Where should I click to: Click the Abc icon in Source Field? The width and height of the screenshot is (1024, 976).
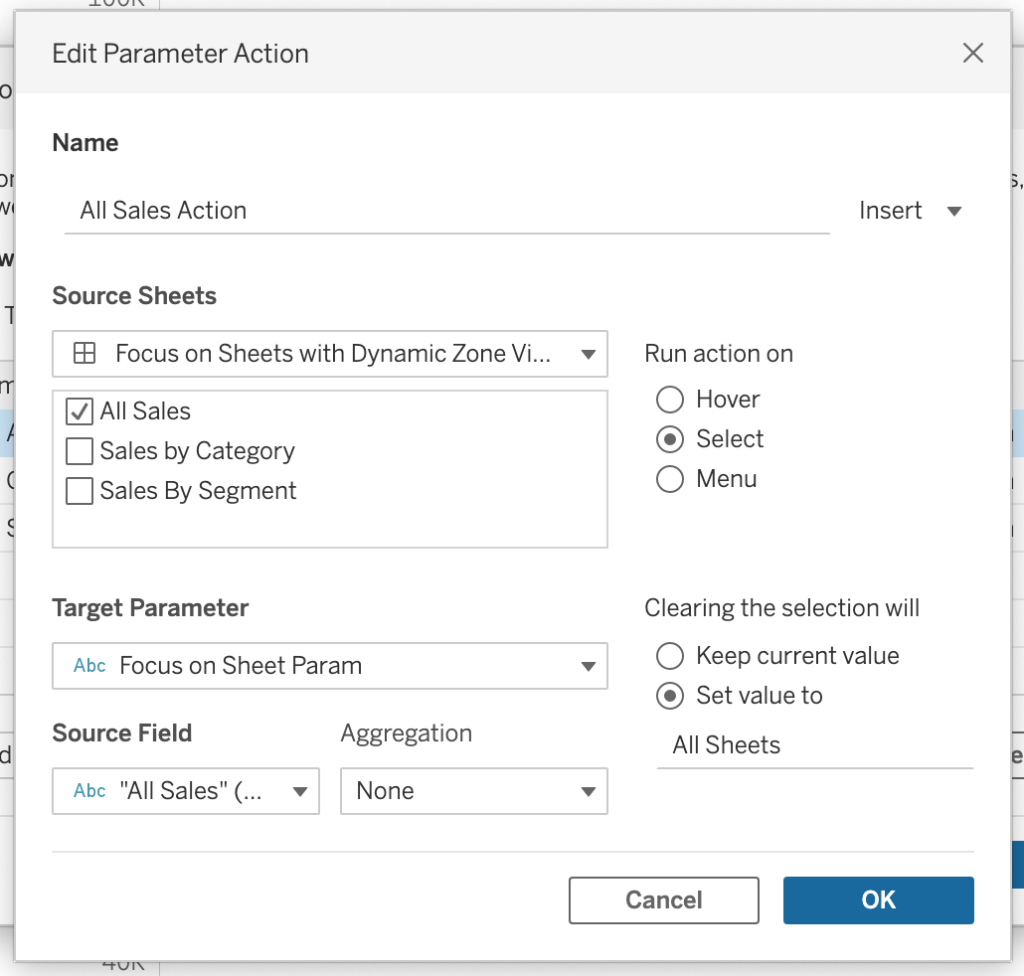(x=90, y=791)
